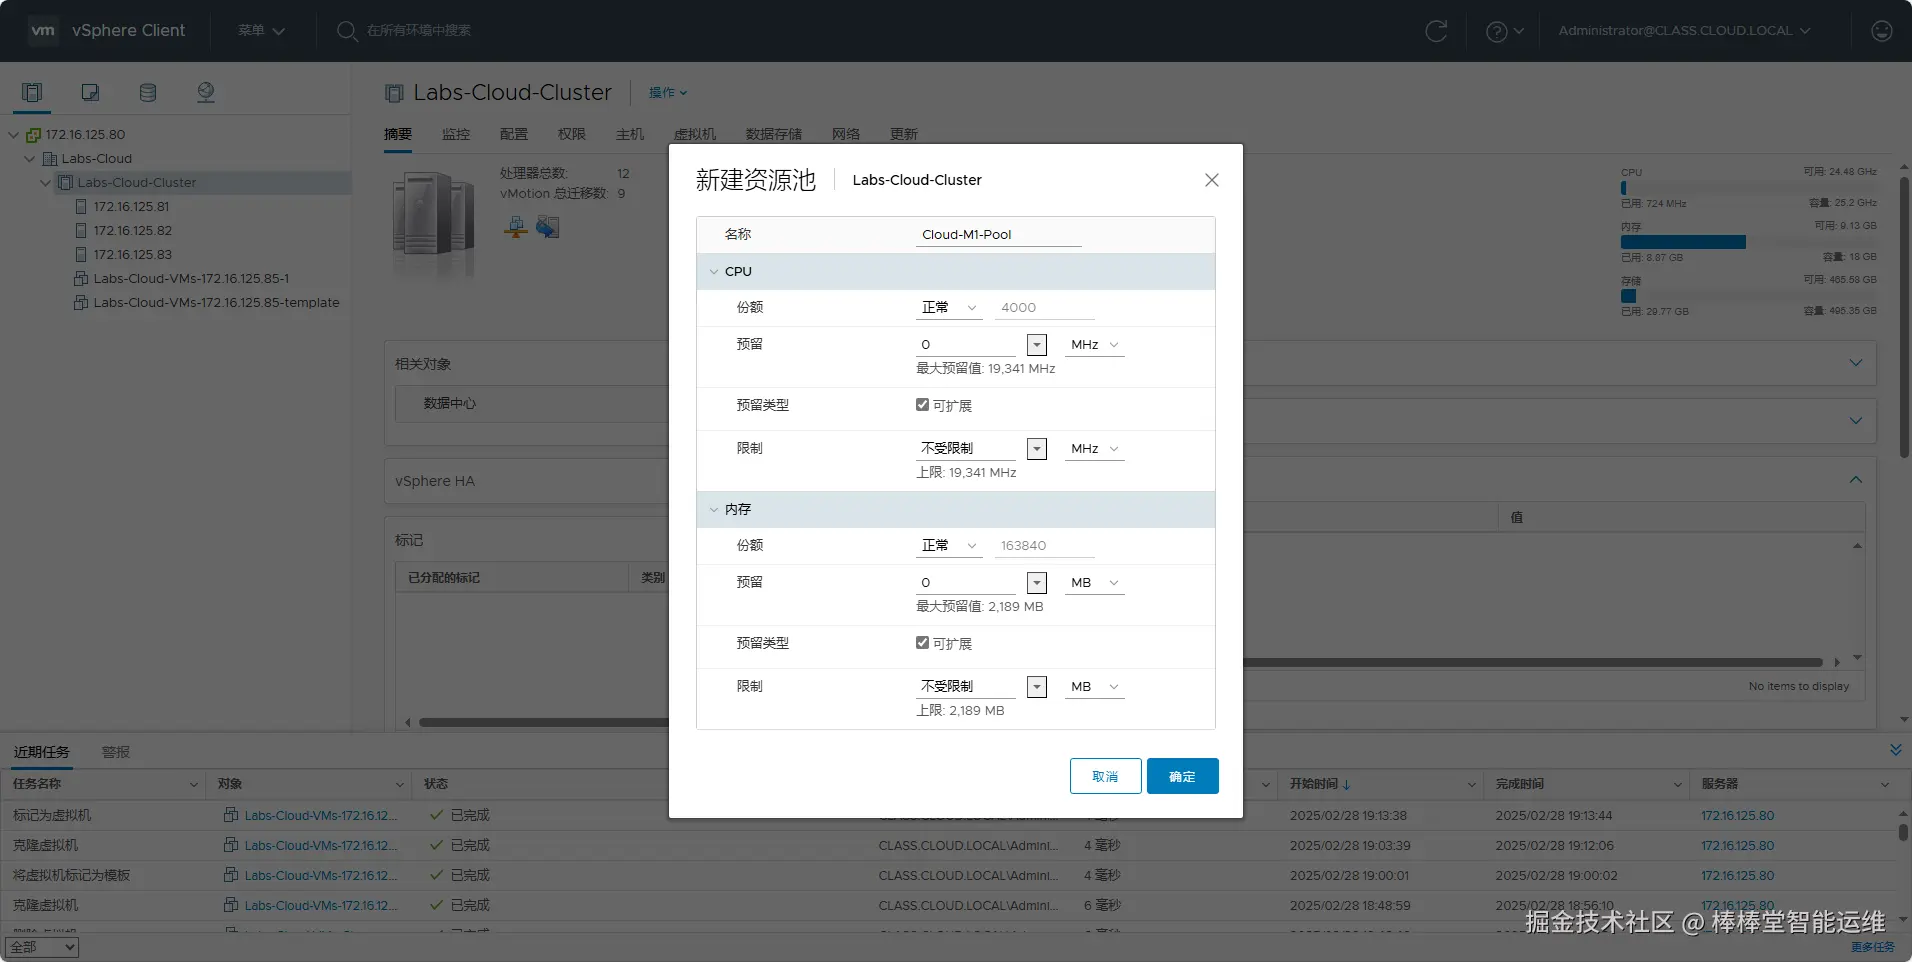Click the vm logo in header

(x=43, y=30)
